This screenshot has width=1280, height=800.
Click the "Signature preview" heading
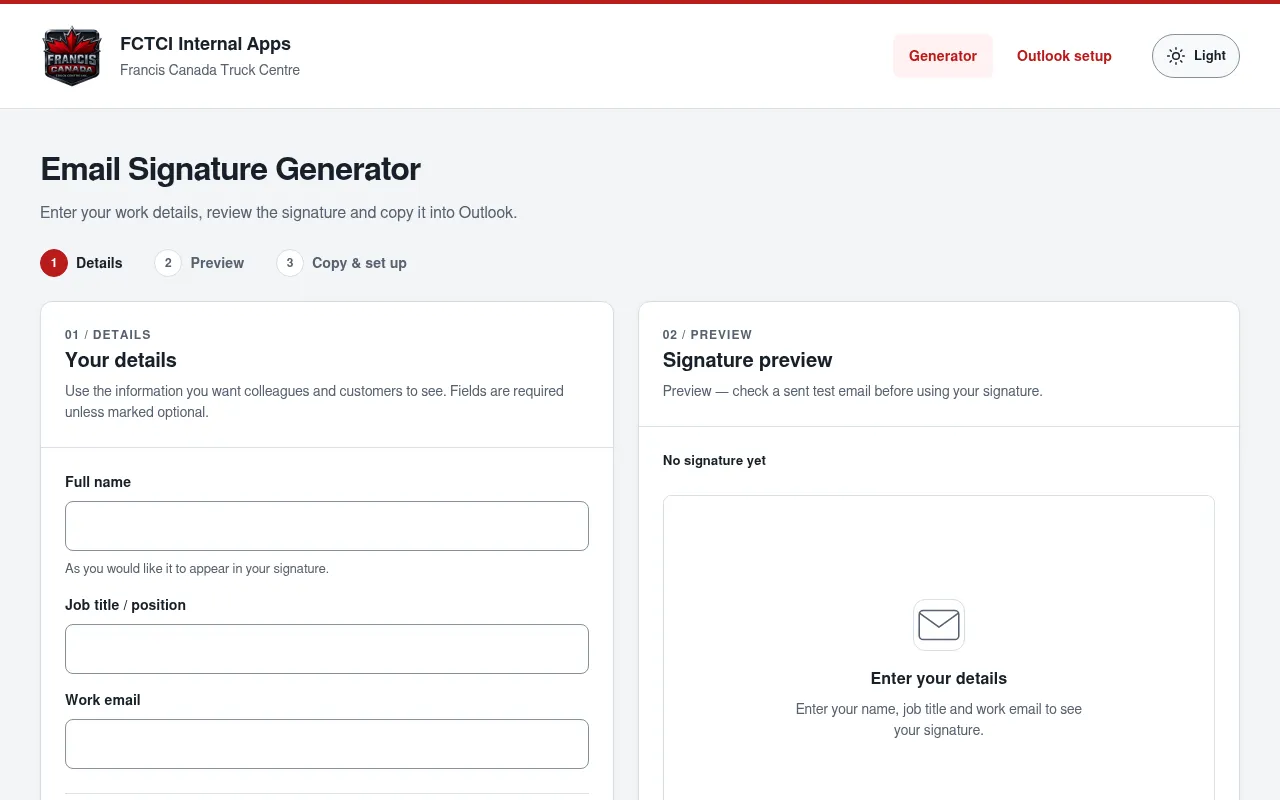[747, 360]
